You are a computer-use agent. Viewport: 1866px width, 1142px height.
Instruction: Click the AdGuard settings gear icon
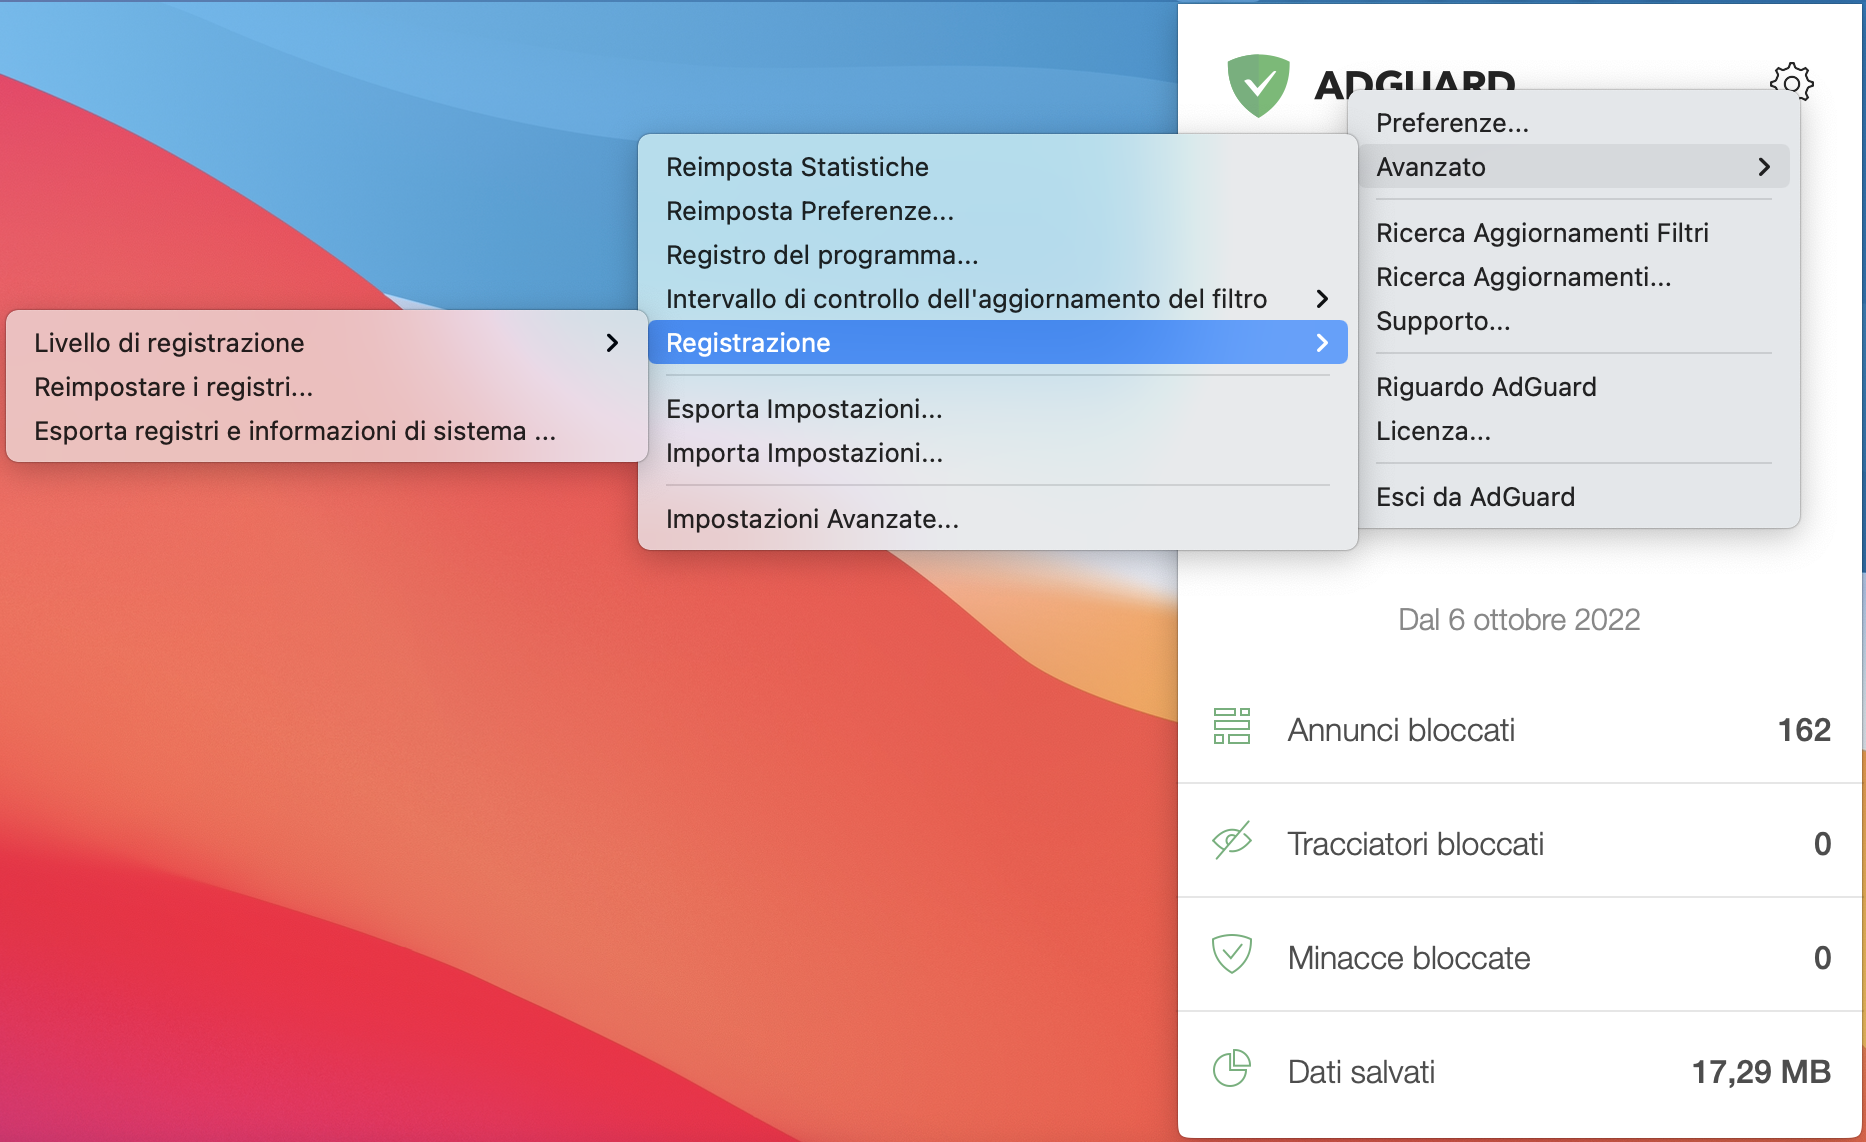(x=1791, y=81)
